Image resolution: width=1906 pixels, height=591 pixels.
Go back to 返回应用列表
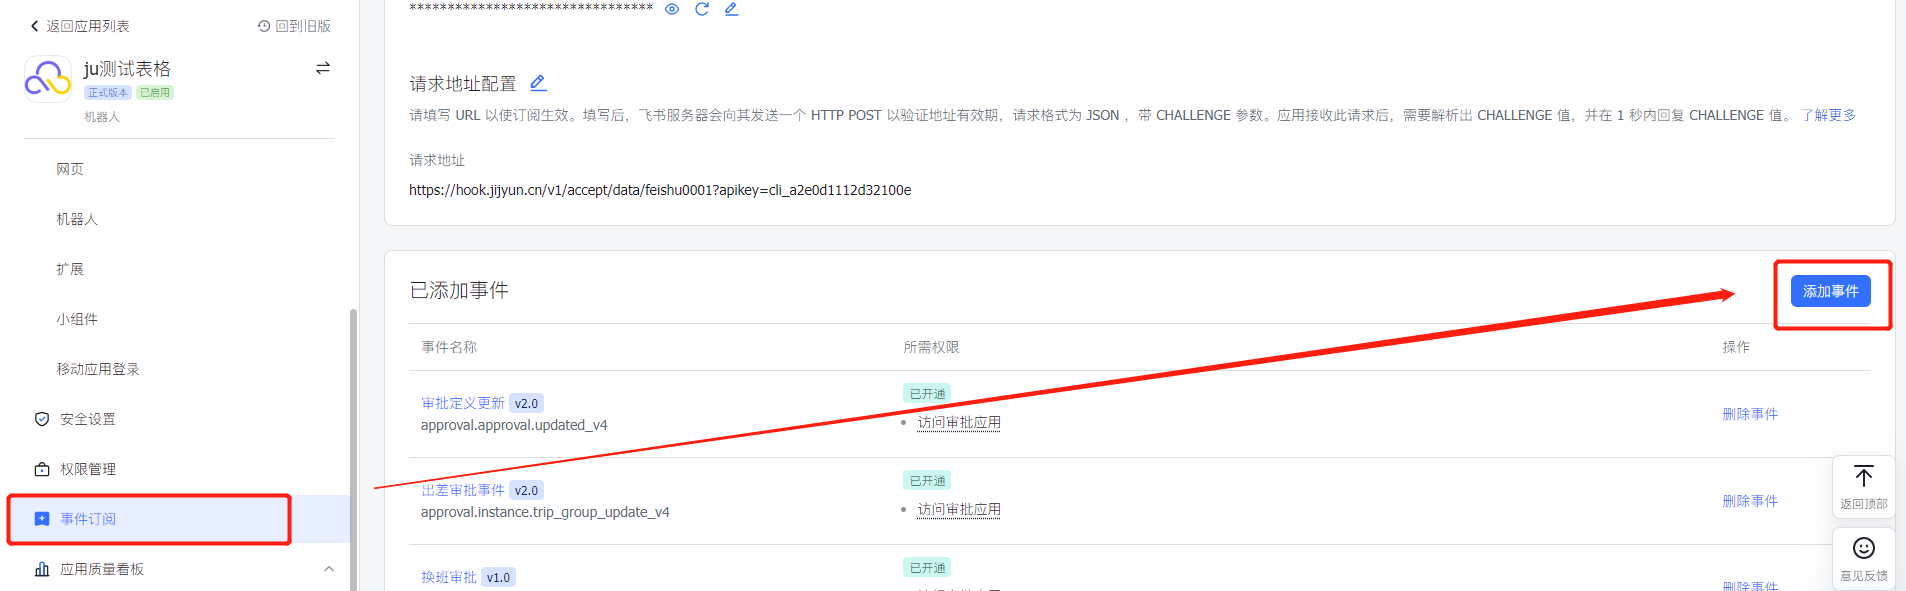[x=80, y=26]
